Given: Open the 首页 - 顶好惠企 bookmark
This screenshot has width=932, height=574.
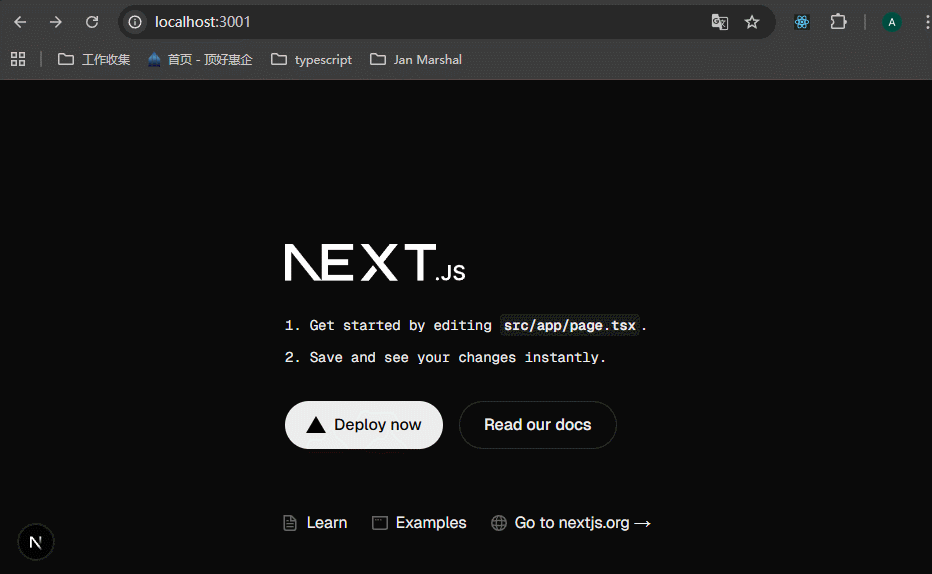Looking at the screenshot, I should (200, 59).
